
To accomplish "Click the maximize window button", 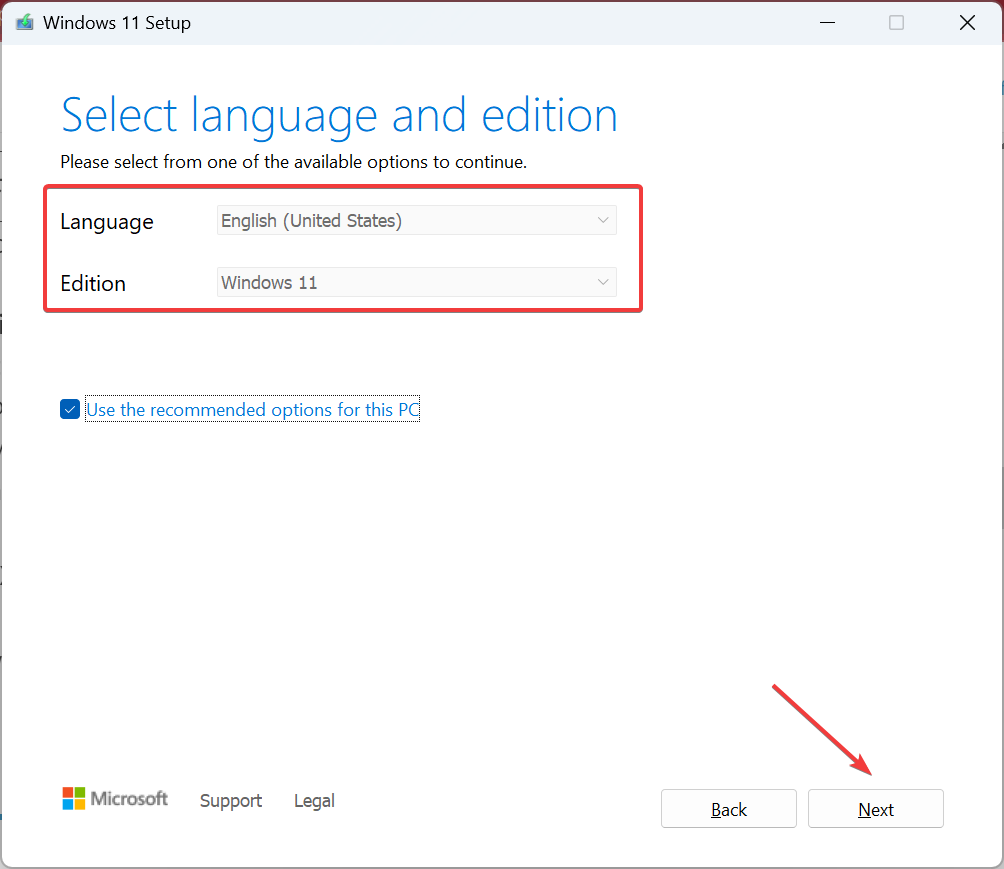I will pos(896,22).
